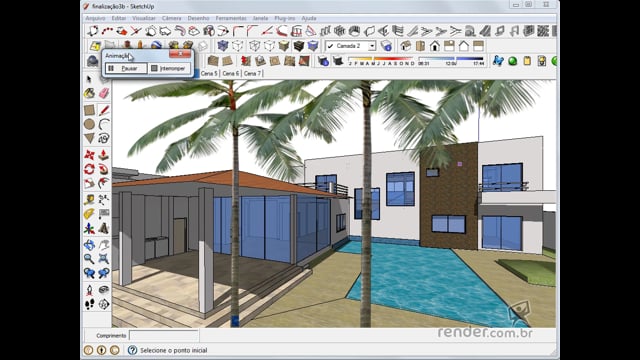The height and width of the screenshot is (360, 640).
Task: Select the Rotate tool
Action: pos(89,169)
